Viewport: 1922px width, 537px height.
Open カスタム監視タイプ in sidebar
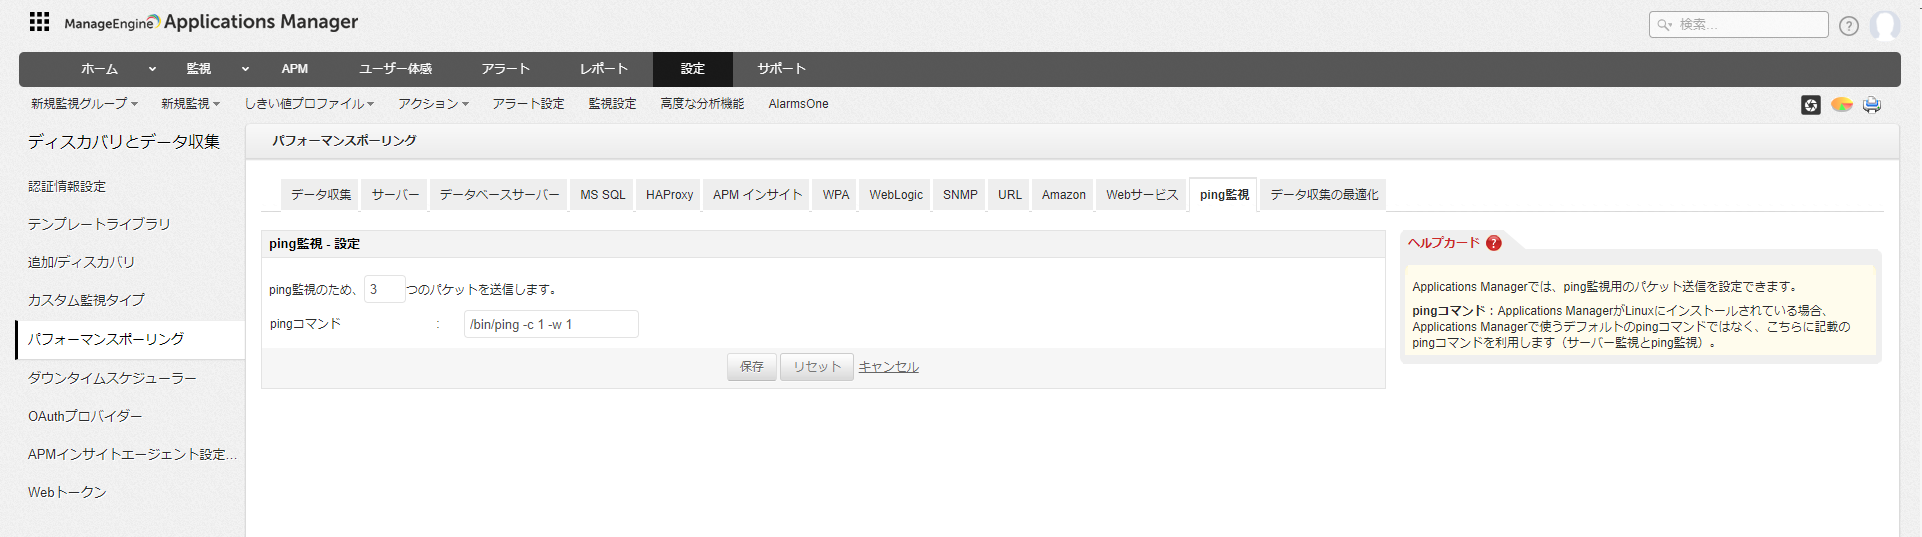(86, 300)
